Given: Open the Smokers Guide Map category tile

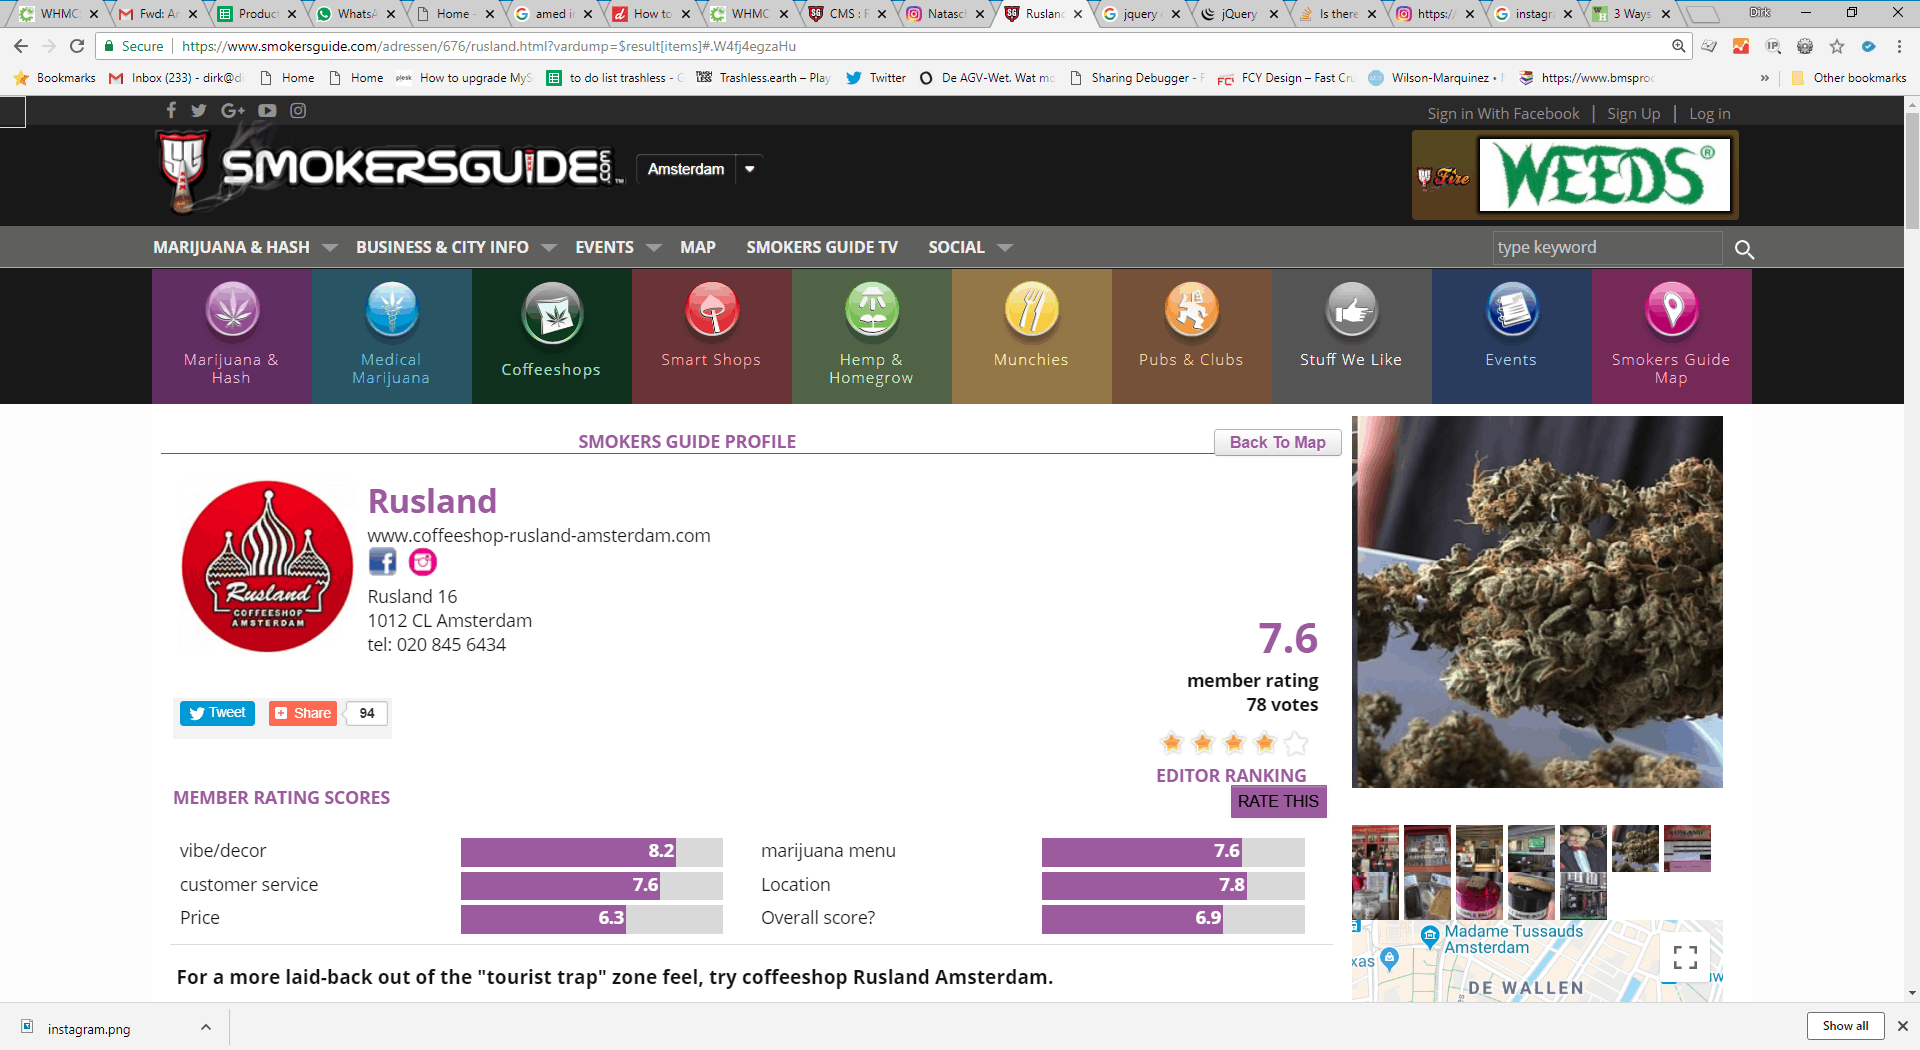Looking at the screenshot, I should pos(1671,336).
